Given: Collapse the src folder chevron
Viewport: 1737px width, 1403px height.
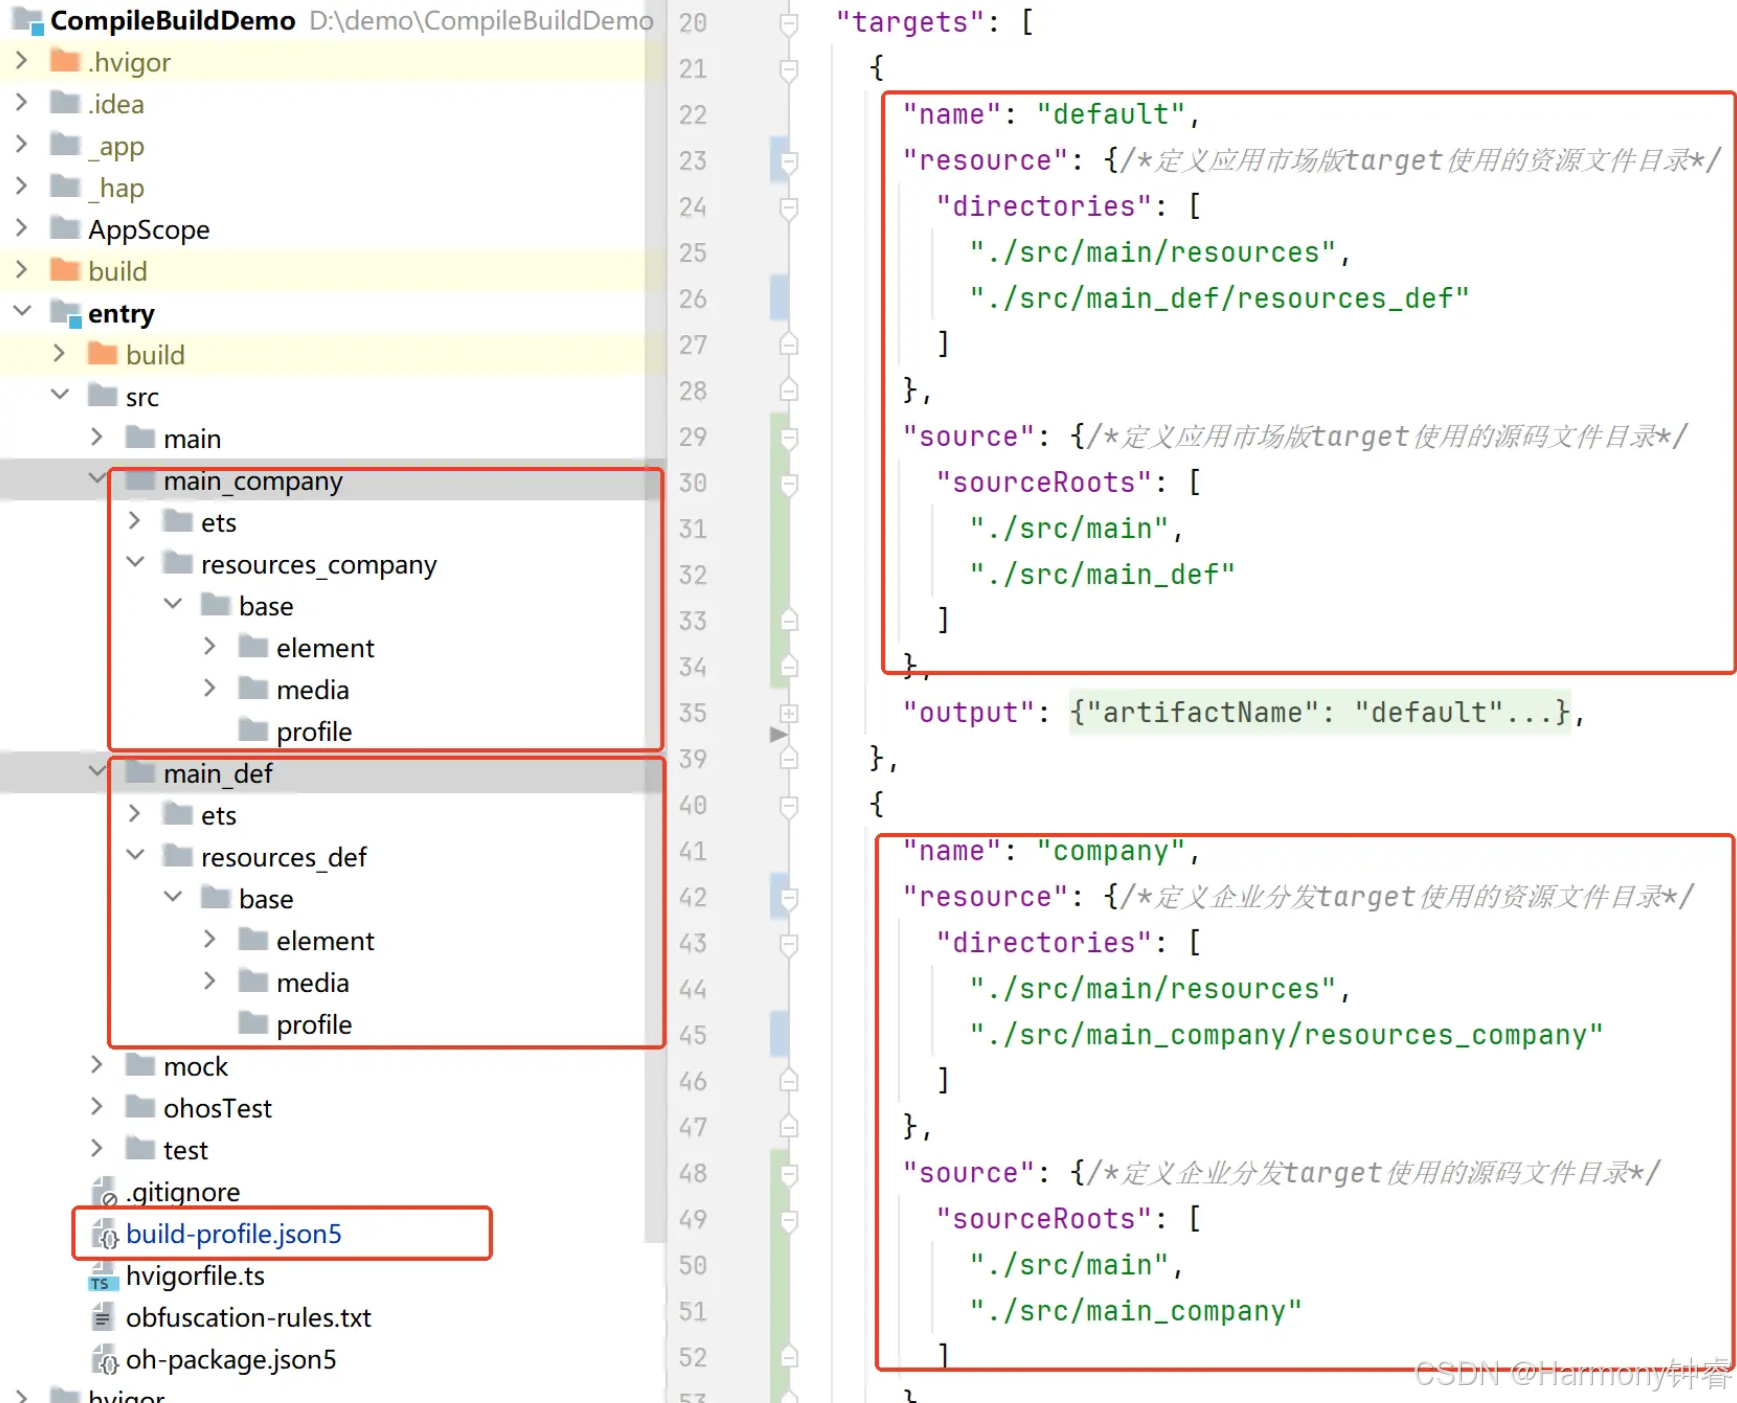Looking at the screenshot, I should click(x=59, y=396).
